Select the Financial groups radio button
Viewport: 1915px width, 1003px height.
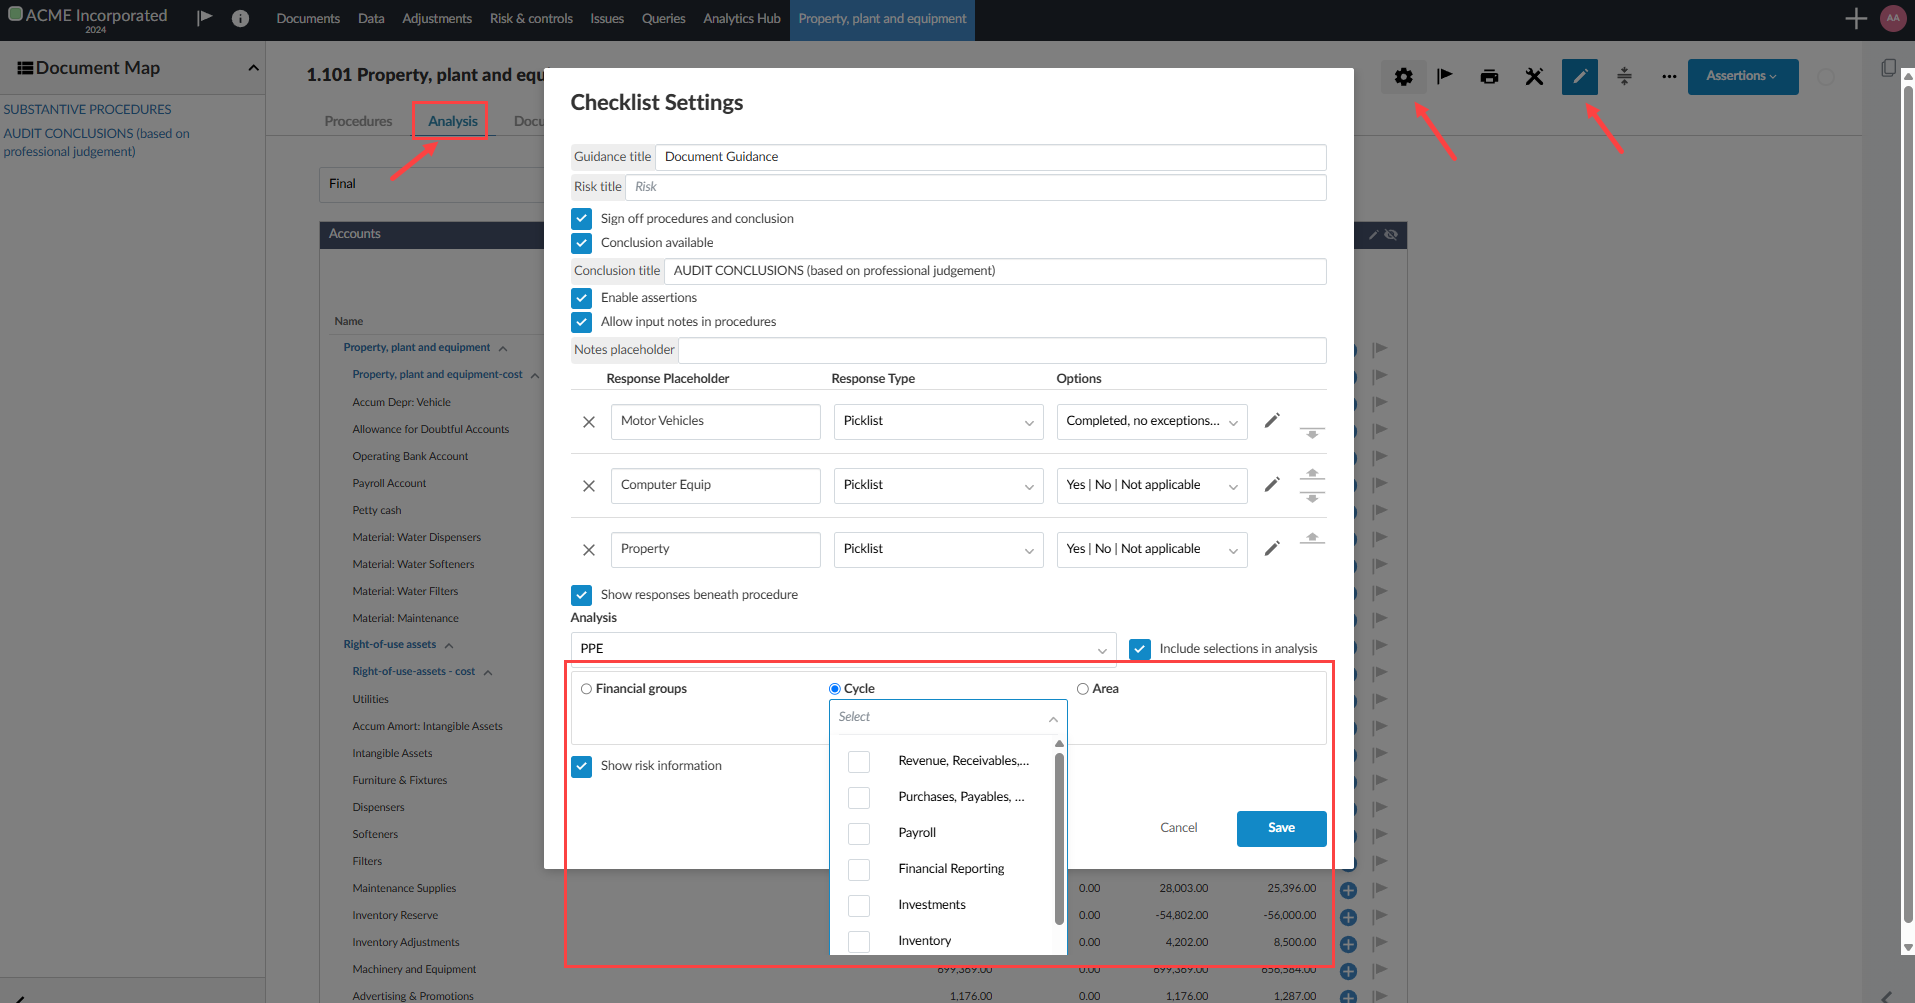coord(586,688)
